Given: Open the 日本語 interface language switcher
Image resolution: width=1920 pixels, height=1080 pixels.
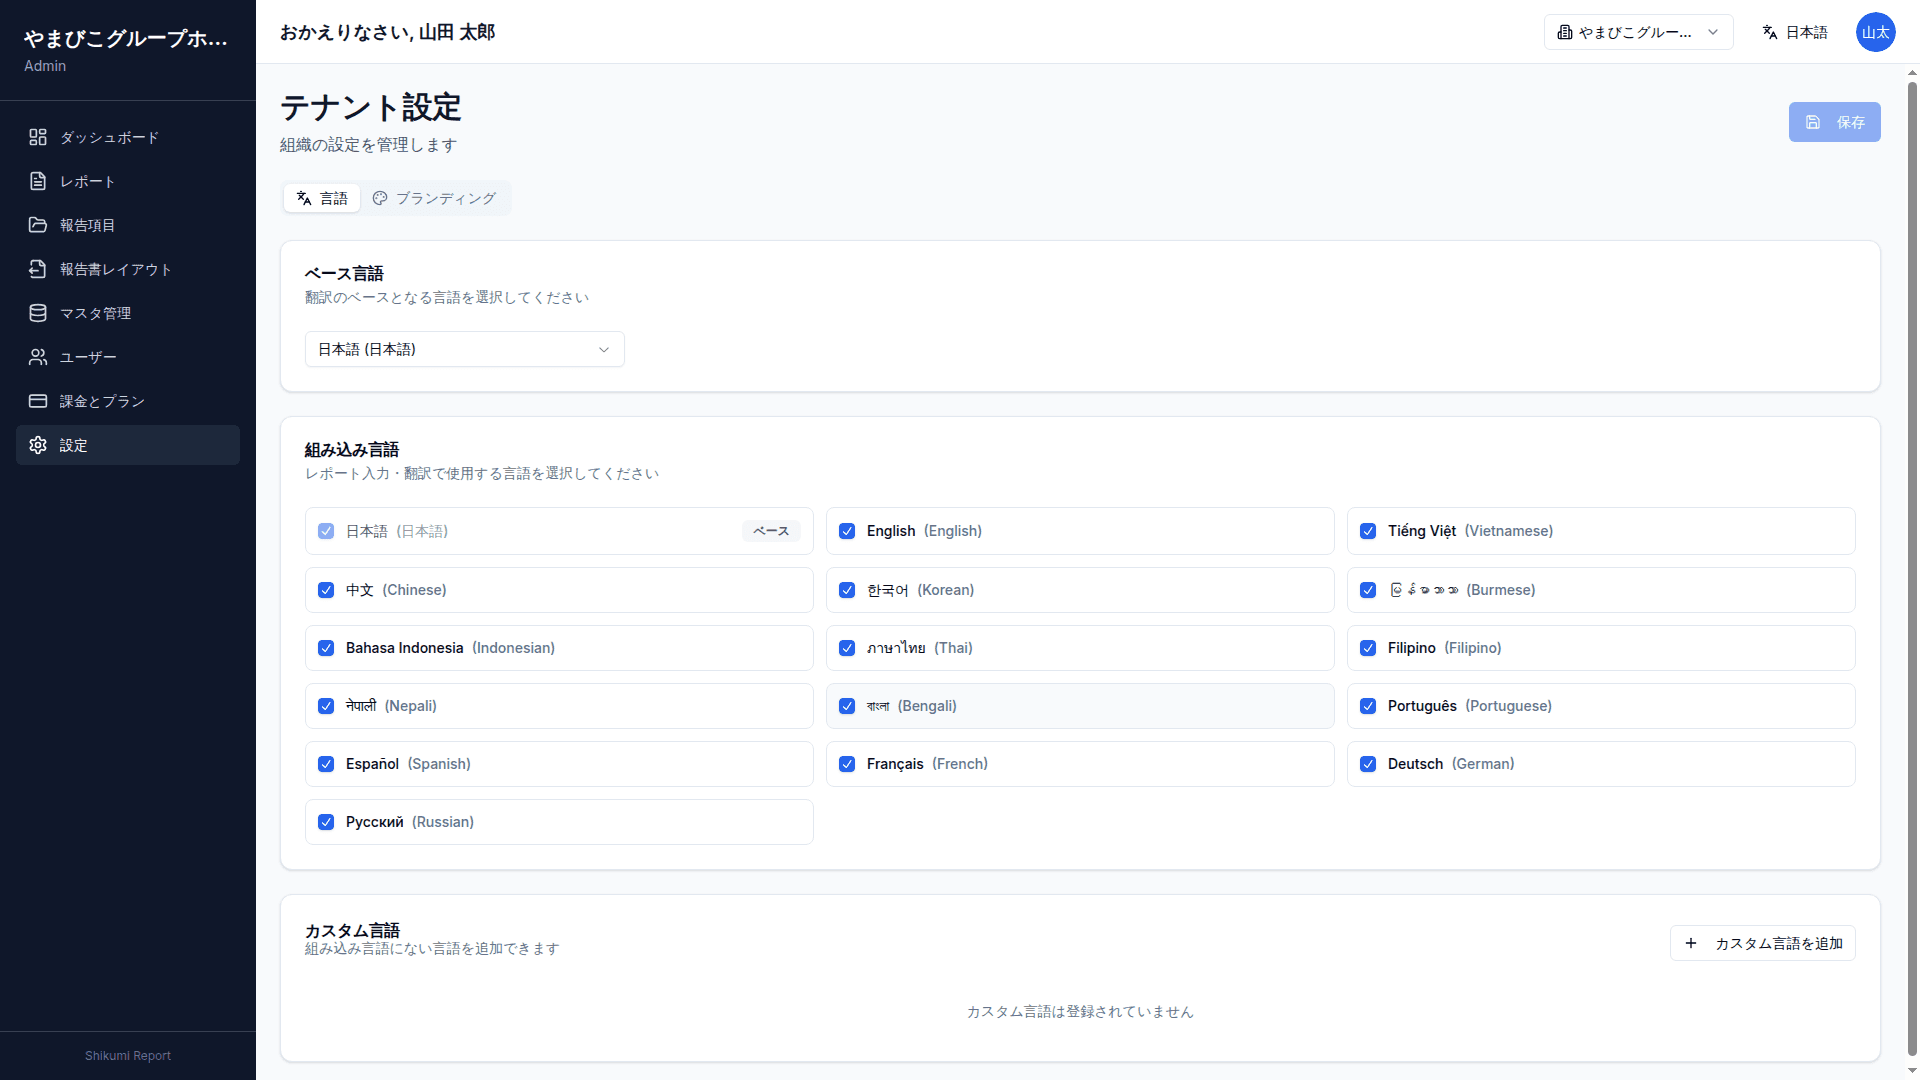Looking at the screenshot, I should (x=1795, y=32).
